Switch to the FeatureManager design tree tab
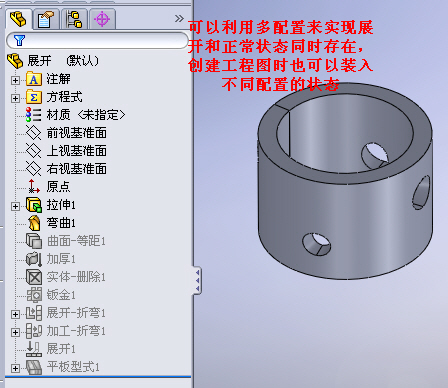The width and height of the screenshot is (448, 388). pos(18,19)
